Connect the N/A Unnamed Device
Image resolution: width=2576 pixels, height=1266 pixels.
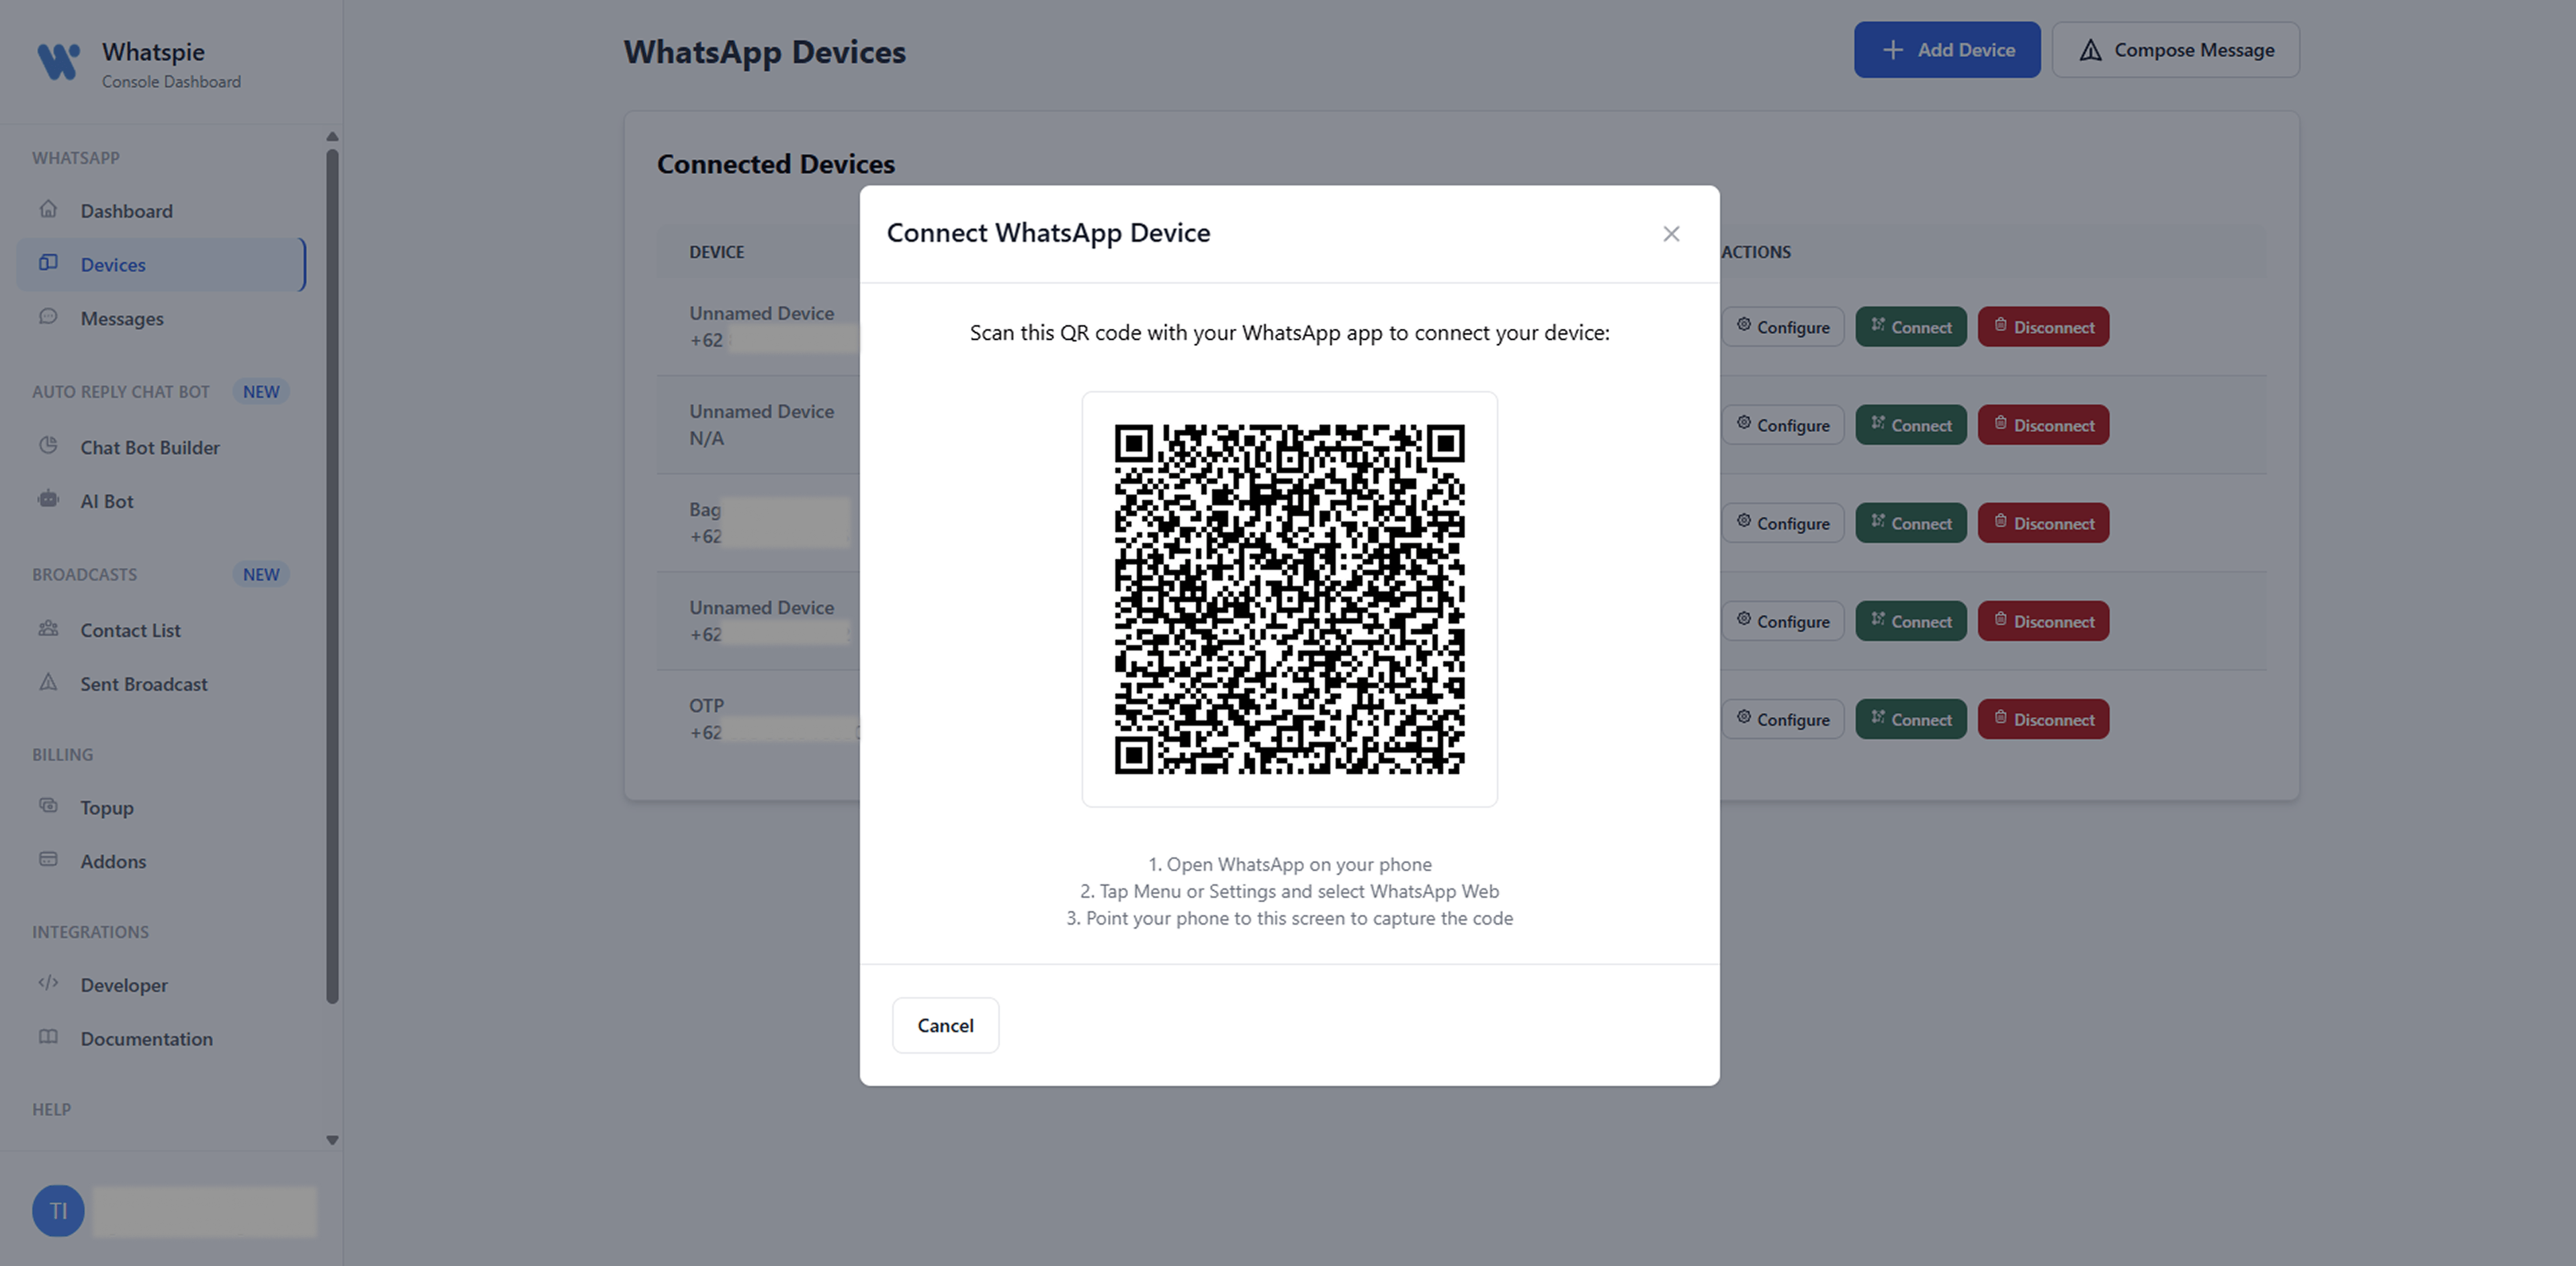[1911, 425]
